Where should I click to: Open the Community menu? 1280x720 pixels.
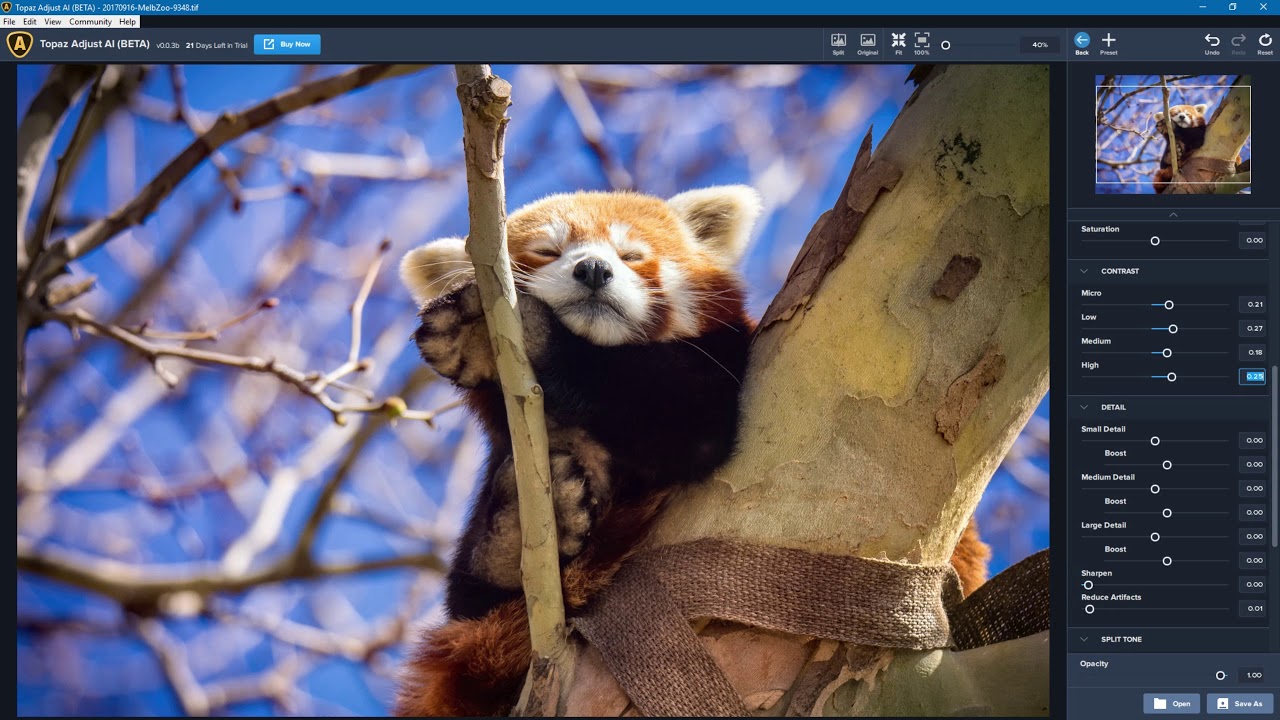click(x=90, y=21)
